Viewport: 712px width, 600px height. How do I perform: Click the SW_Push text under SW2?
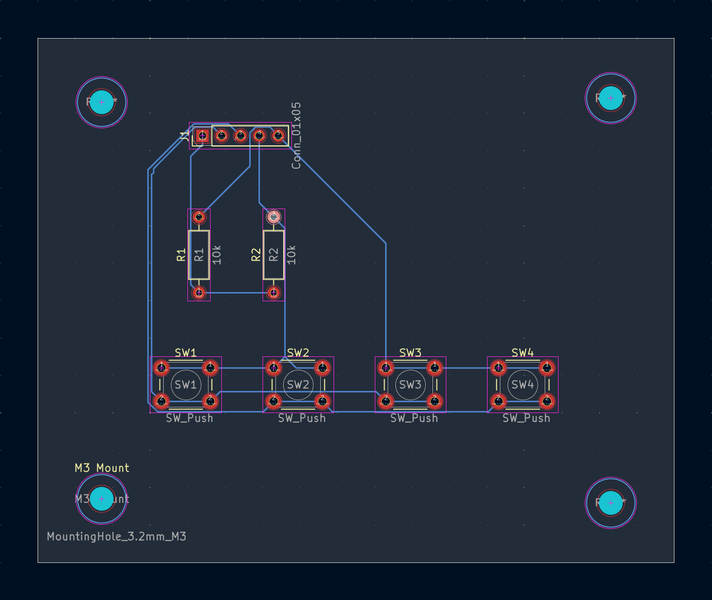coord(302,418)
